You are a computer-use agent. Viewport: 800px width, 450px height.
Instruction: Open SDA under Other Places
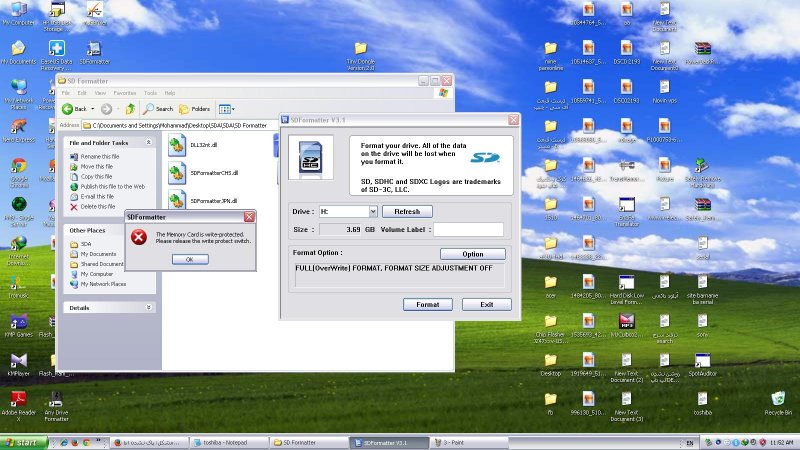point(86,244)
